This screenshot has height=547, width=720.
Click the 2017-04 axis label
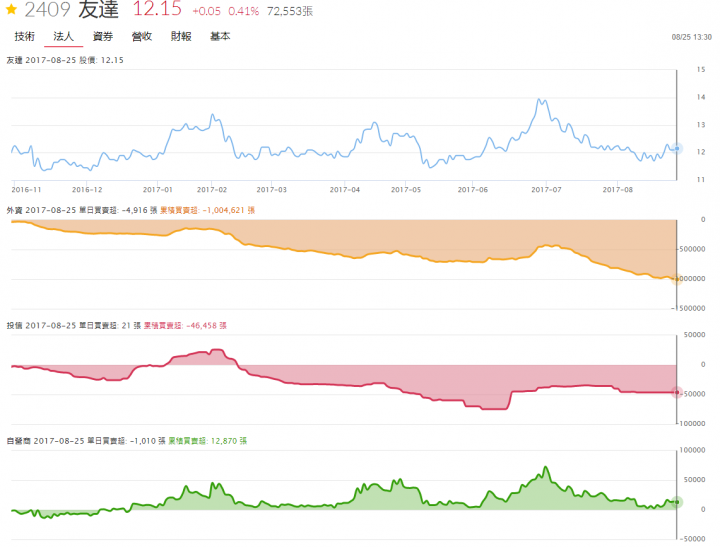pyautogui.click(x=345, y=190)
